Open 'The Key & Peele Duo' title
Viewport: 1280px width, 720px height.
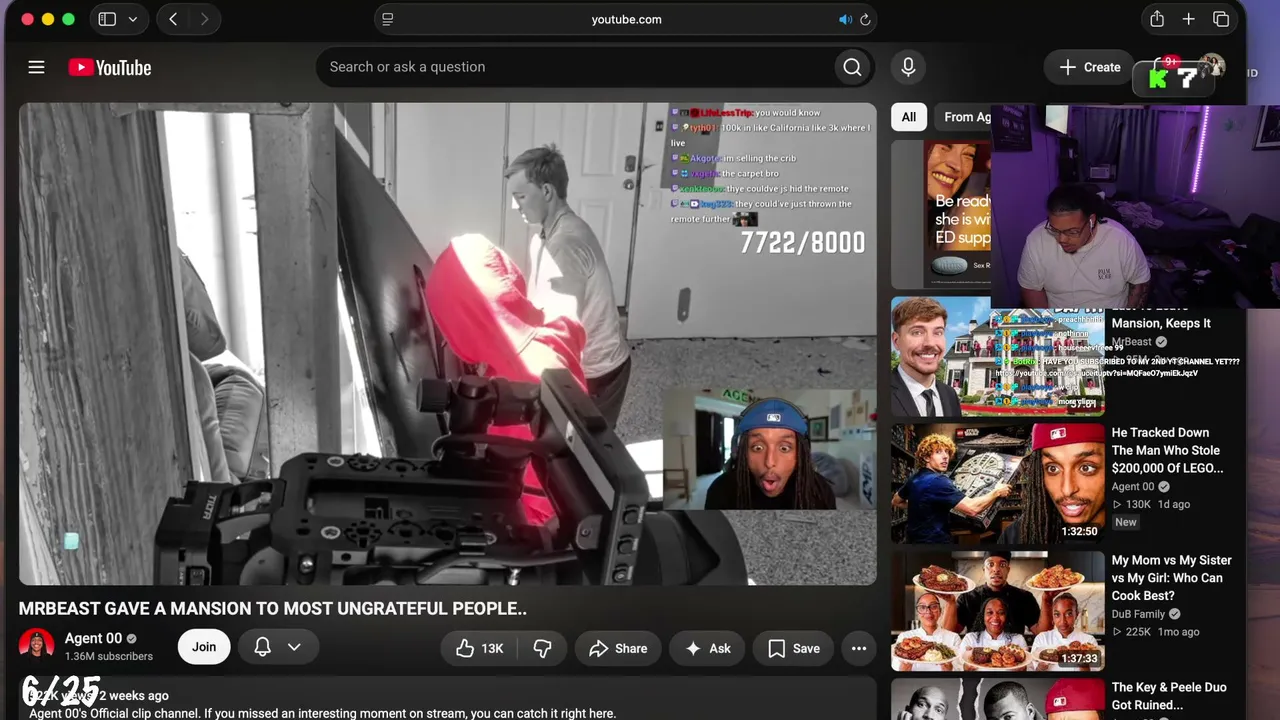(x=1169, y=696)
